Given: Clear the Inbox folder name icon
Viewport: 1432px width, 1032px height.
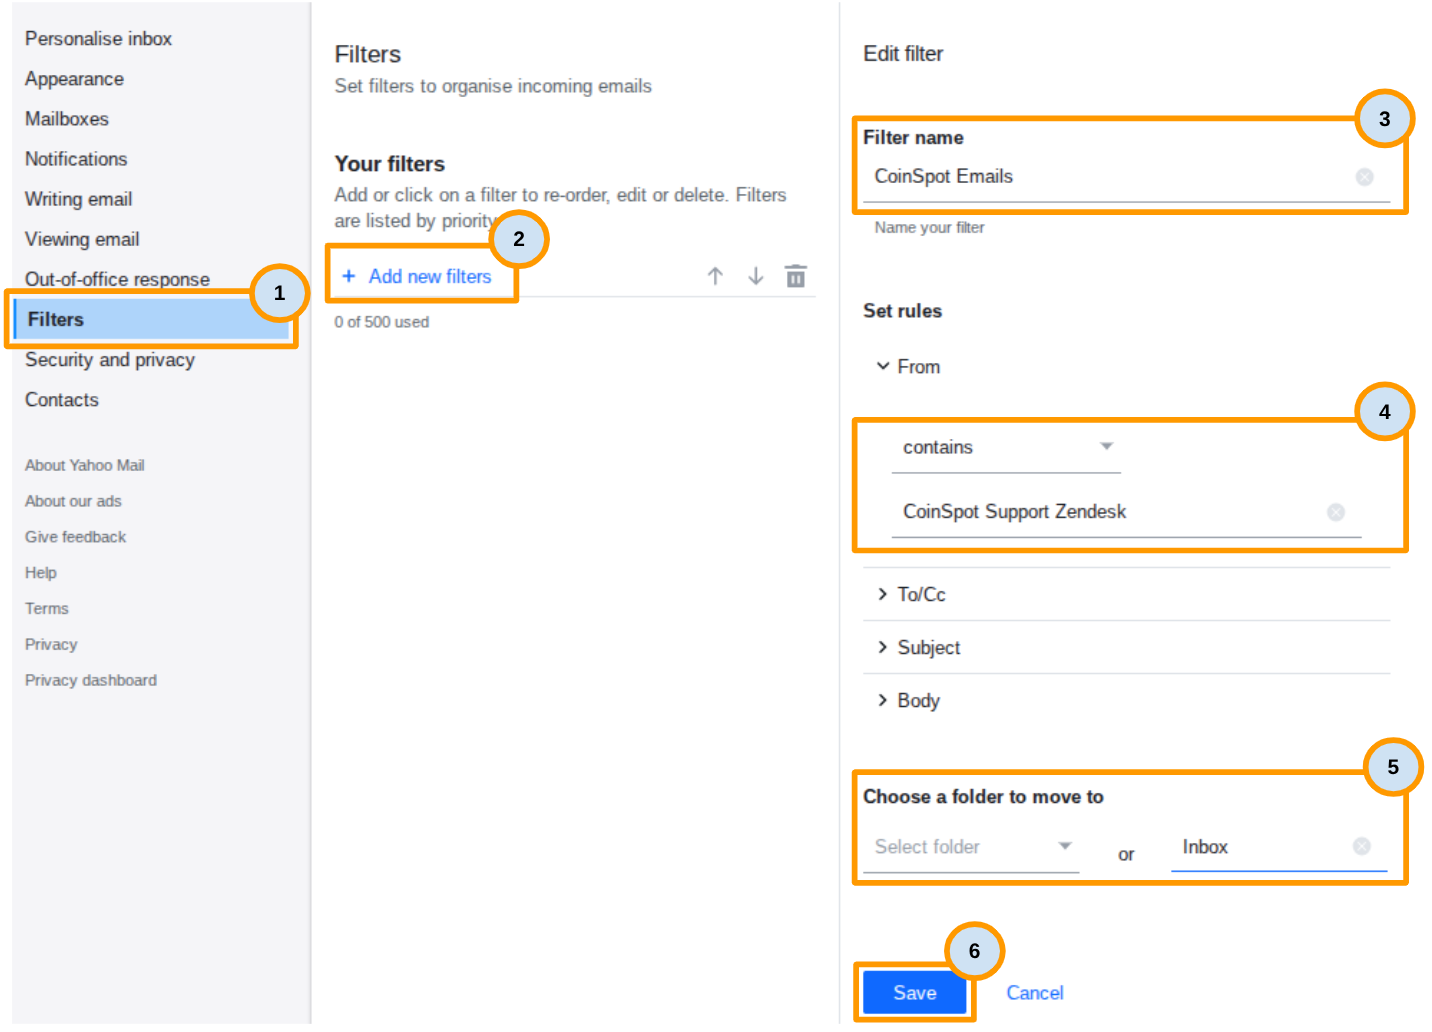Looking at the screenshot, I should (x=1362, y=846).
